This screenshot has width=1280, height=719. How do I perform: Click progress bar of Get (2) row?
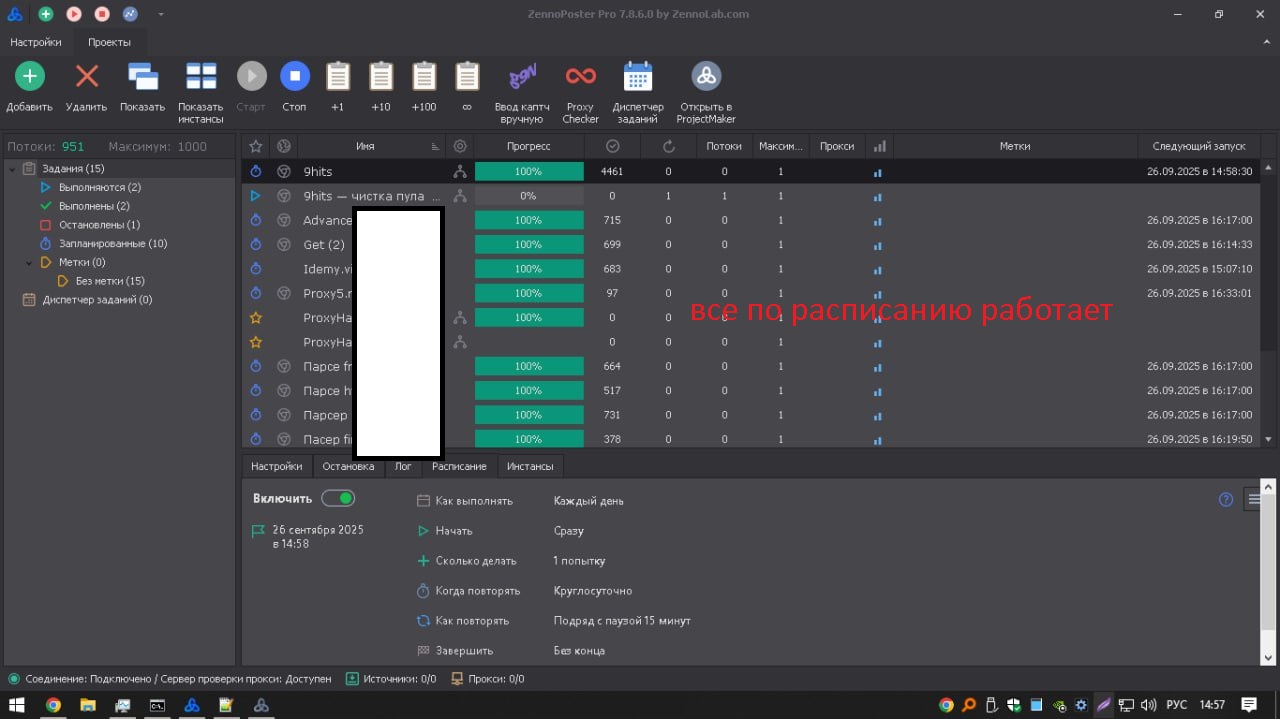click(529, 245)
